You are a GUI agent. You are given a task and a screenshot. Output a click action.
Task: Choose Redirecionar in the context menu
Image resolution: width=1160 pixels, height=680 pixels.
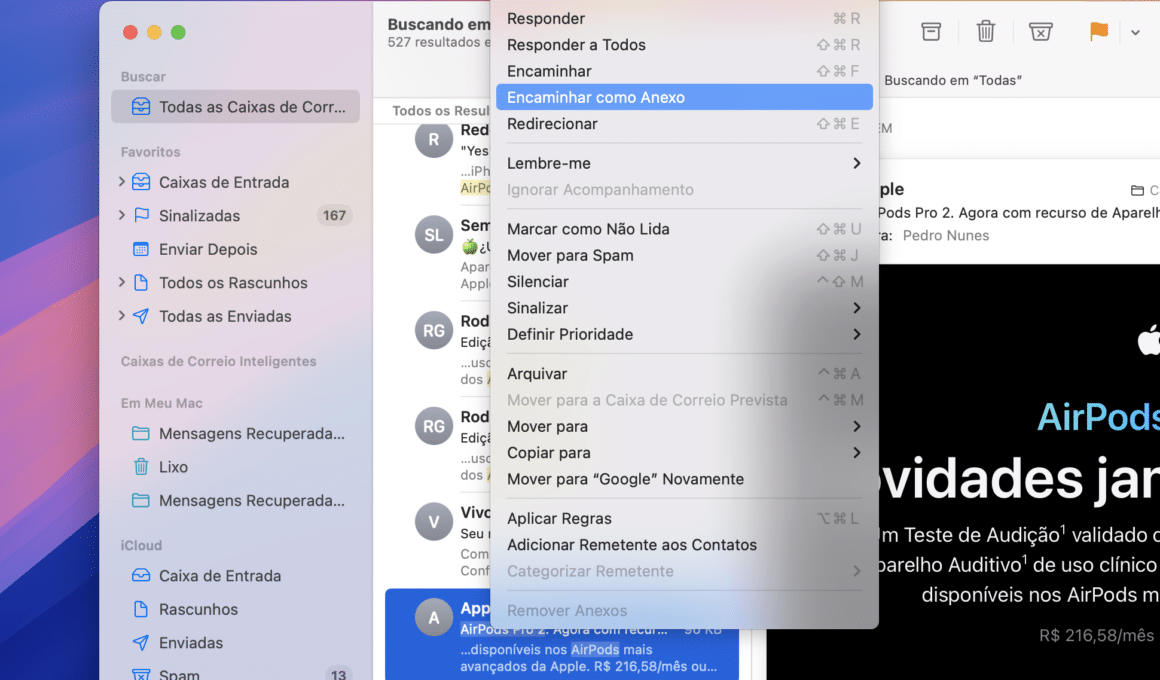(684, 124)
